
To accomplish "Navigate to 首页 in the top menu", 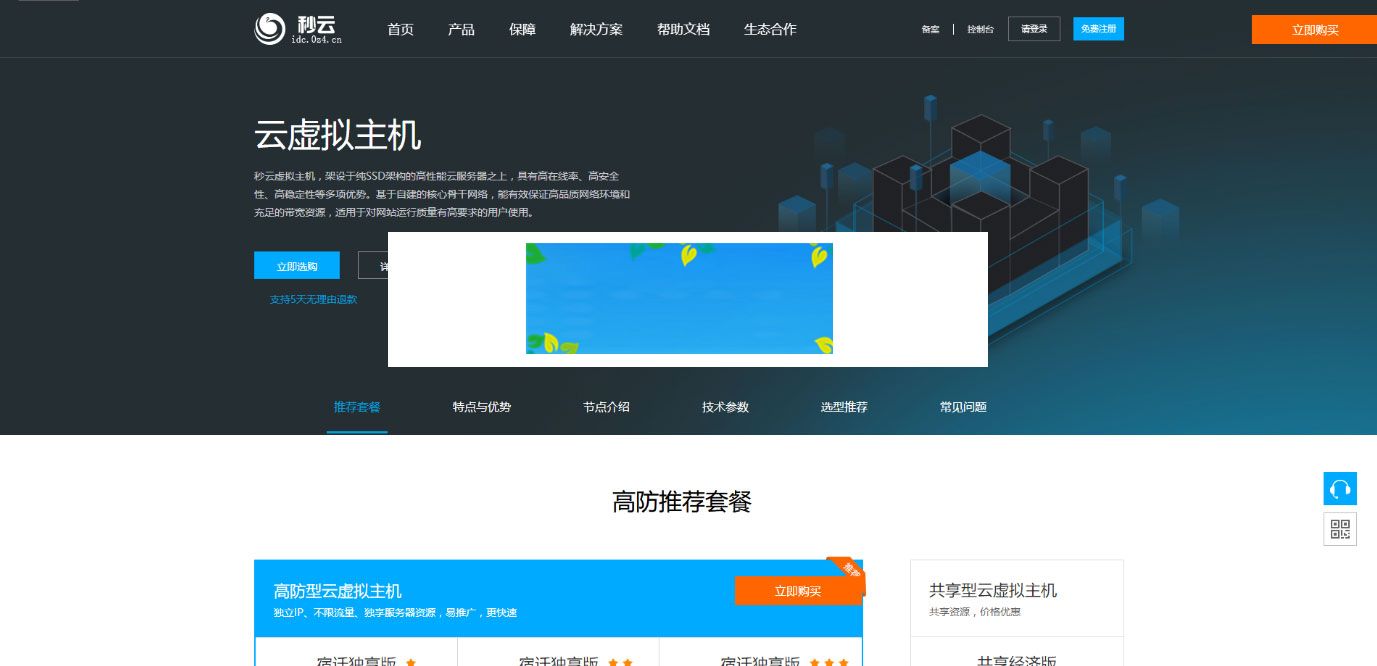I will [400, 29].
